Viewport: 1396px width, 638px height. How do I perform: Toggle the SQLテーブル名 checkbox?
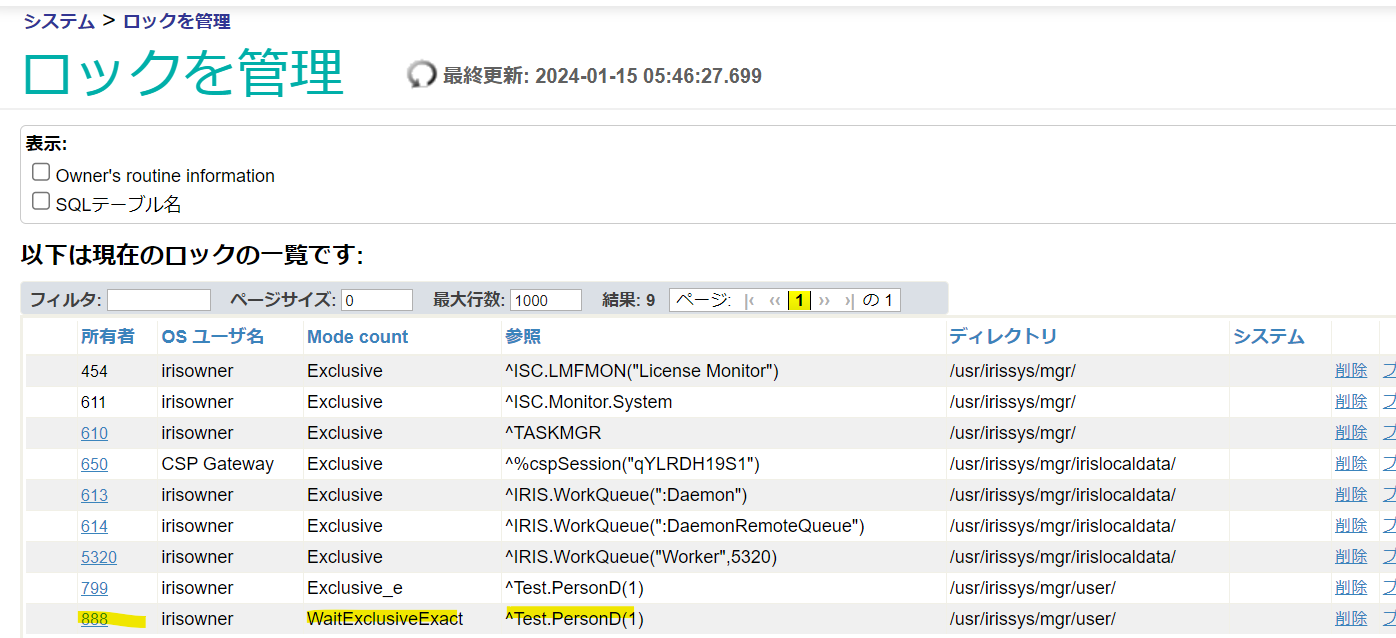click(x=41, y=201)
